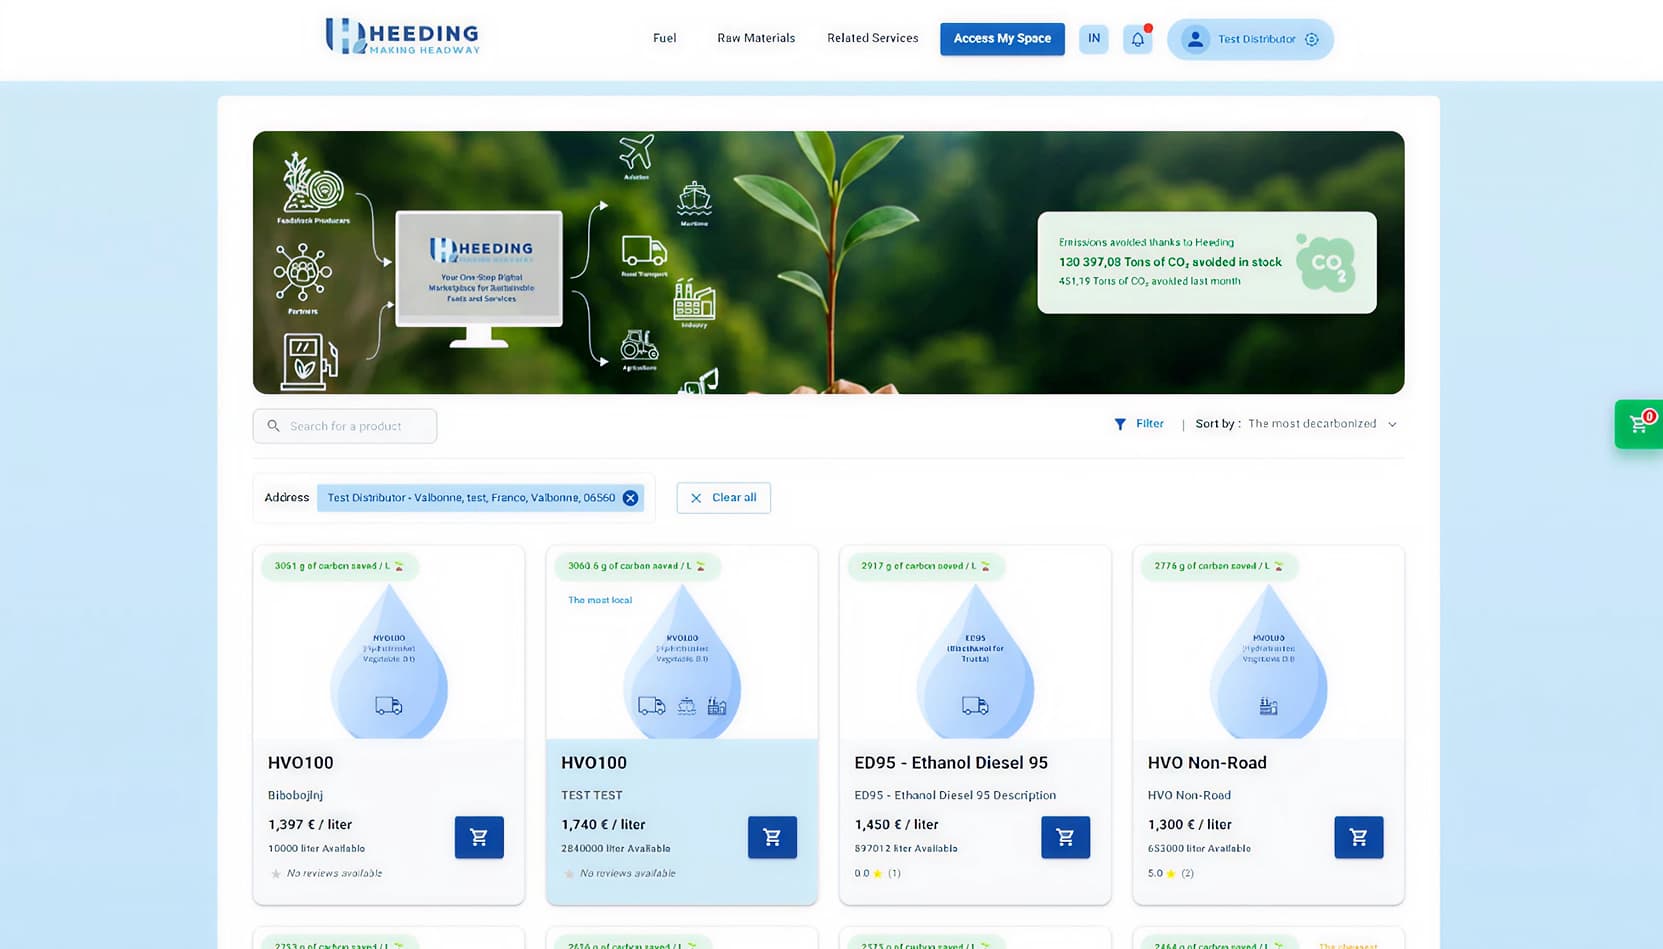The image size is (1663, 949).
Task: Click the IN language badge
Action: coord(1094,39)
